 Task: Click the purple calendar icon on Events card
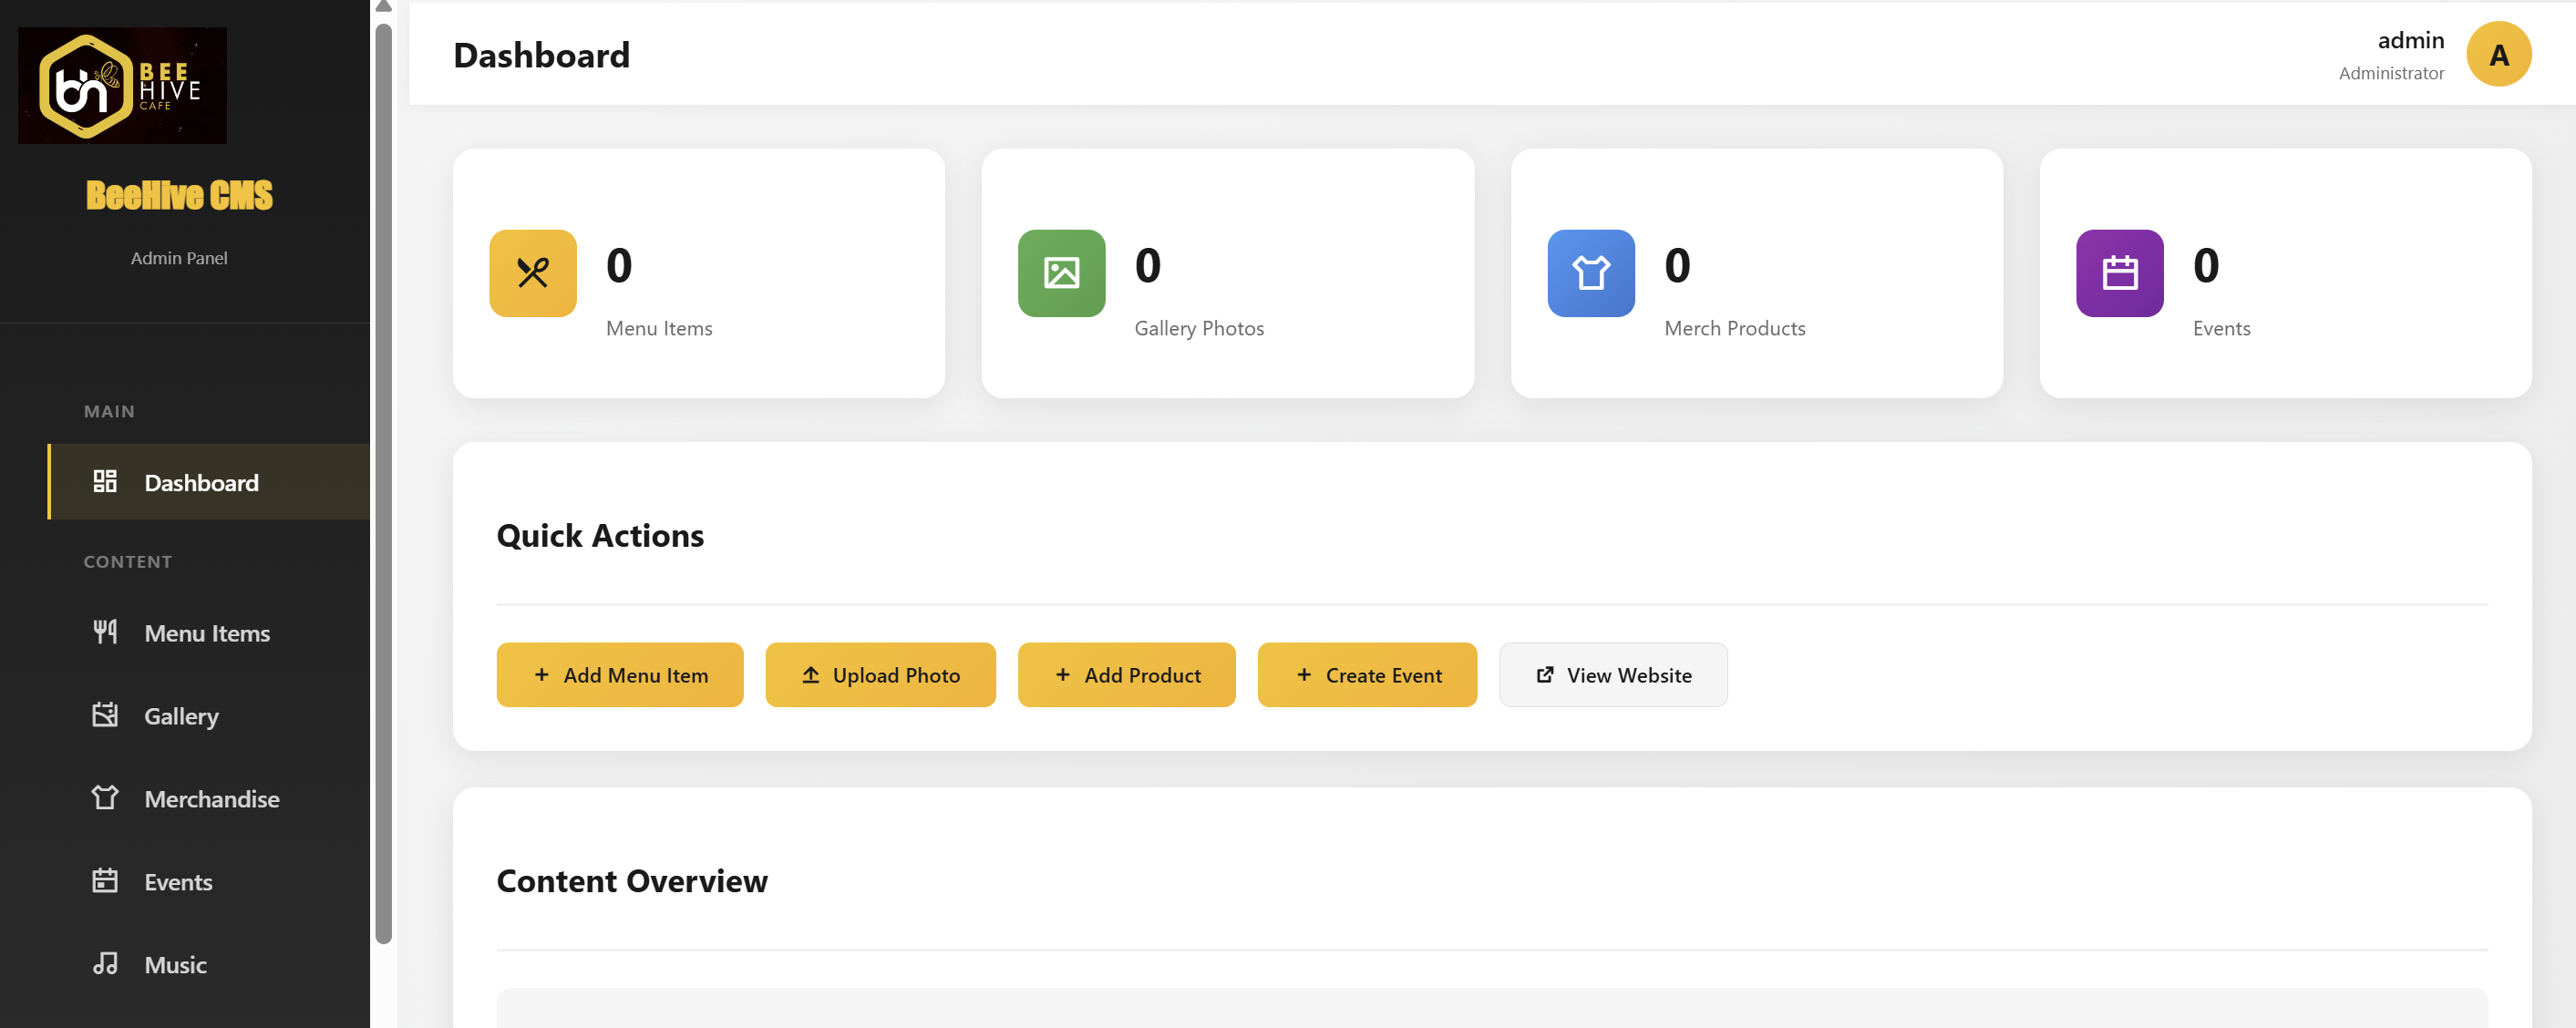pyautogui.click(x=2119, y=272)
